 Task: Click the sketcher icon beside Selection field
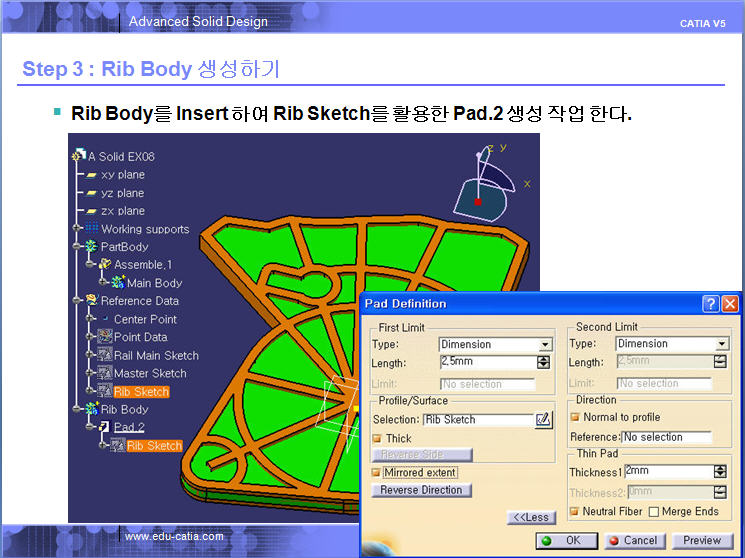click(x=544, y=420)
